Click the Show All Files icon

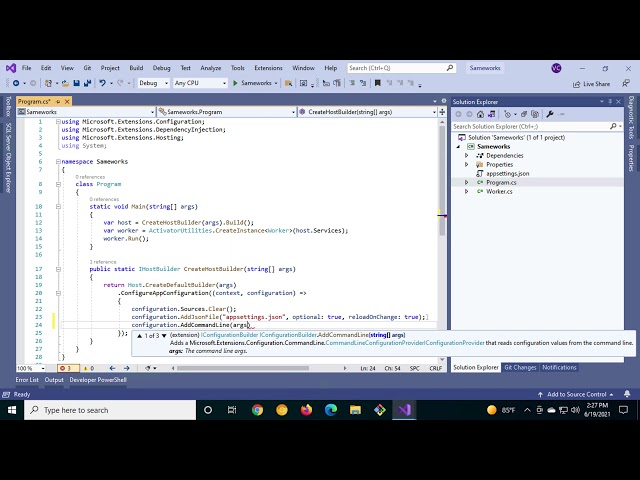(535, 114)
